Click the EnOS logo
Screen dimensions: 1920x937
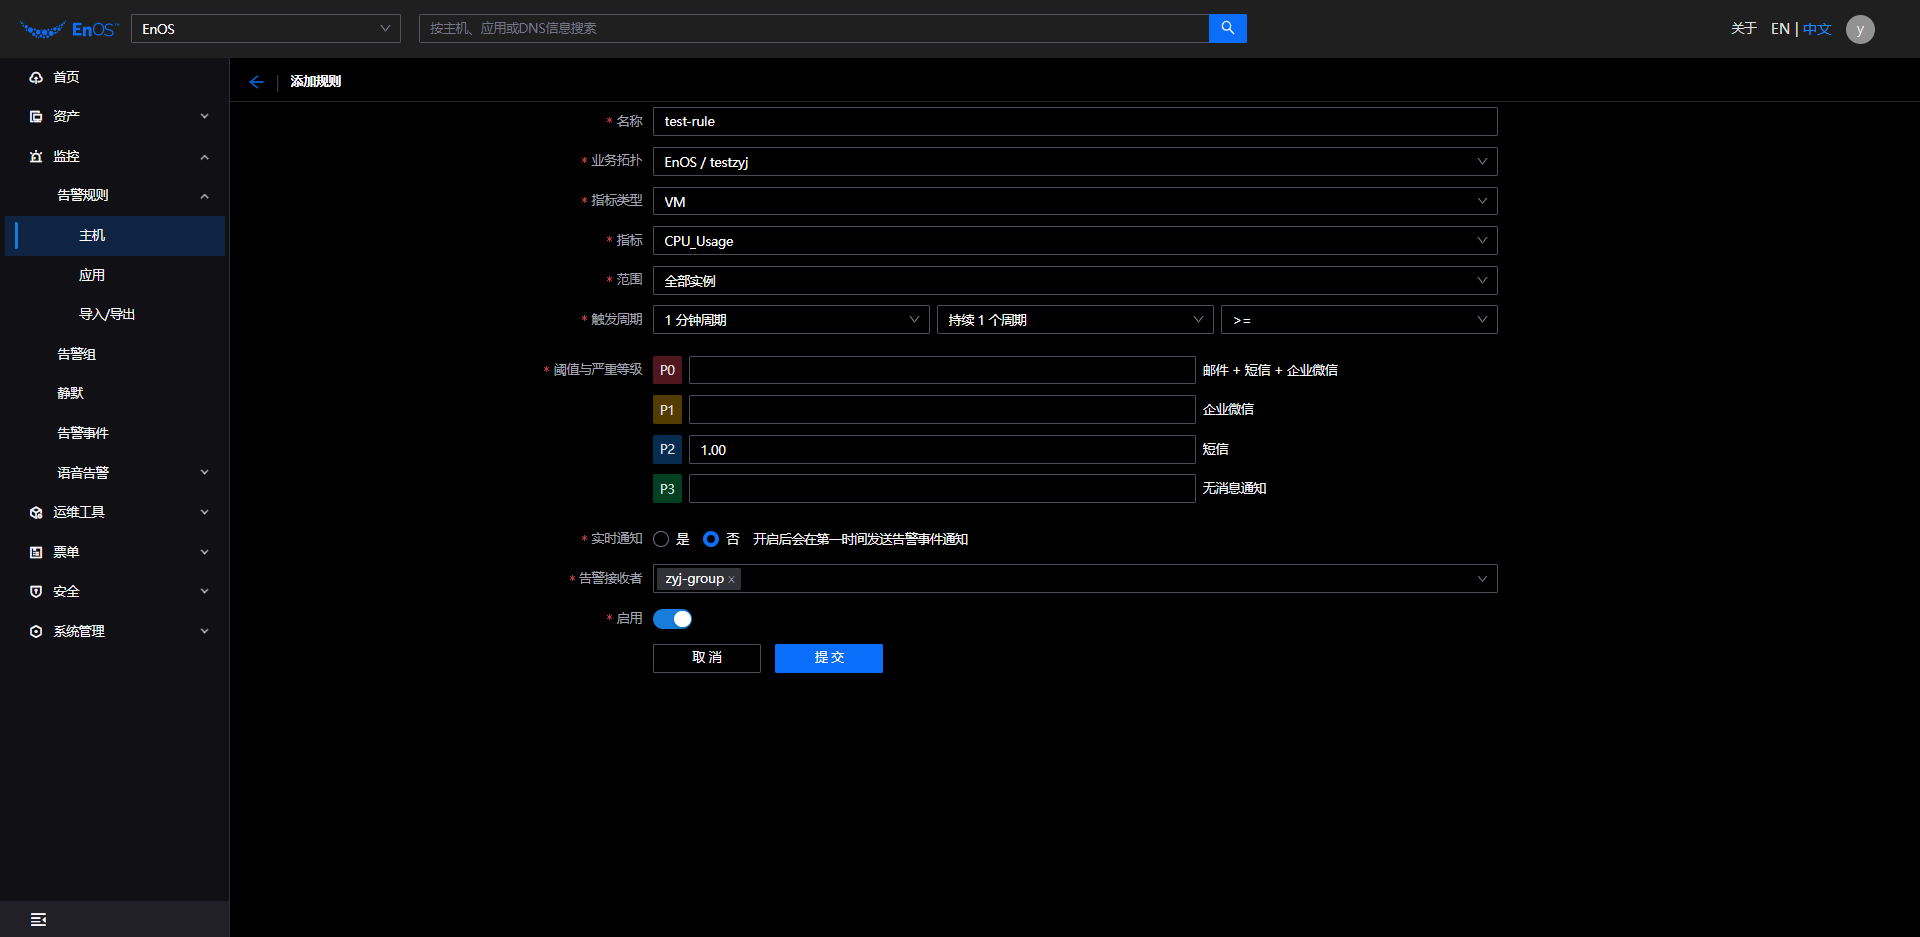(x=68, y=29)
